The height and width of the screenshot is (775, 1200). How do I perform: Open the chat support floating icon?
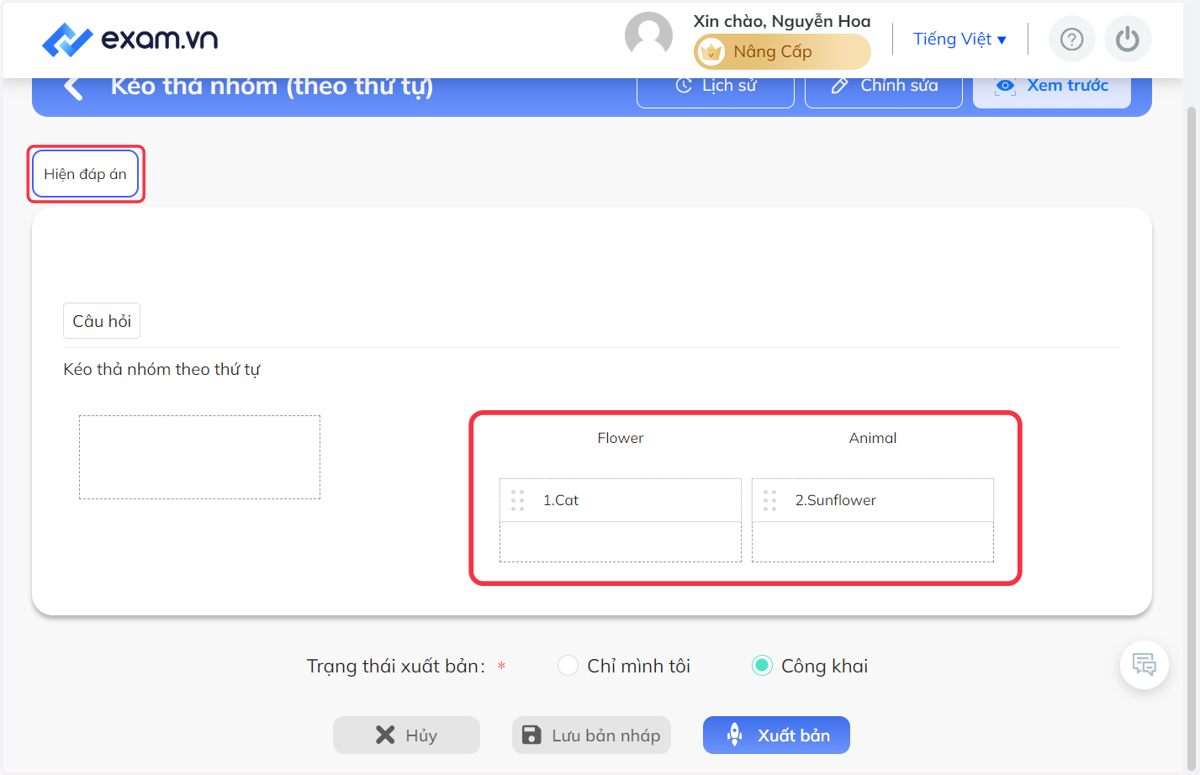pos(1144,664)
